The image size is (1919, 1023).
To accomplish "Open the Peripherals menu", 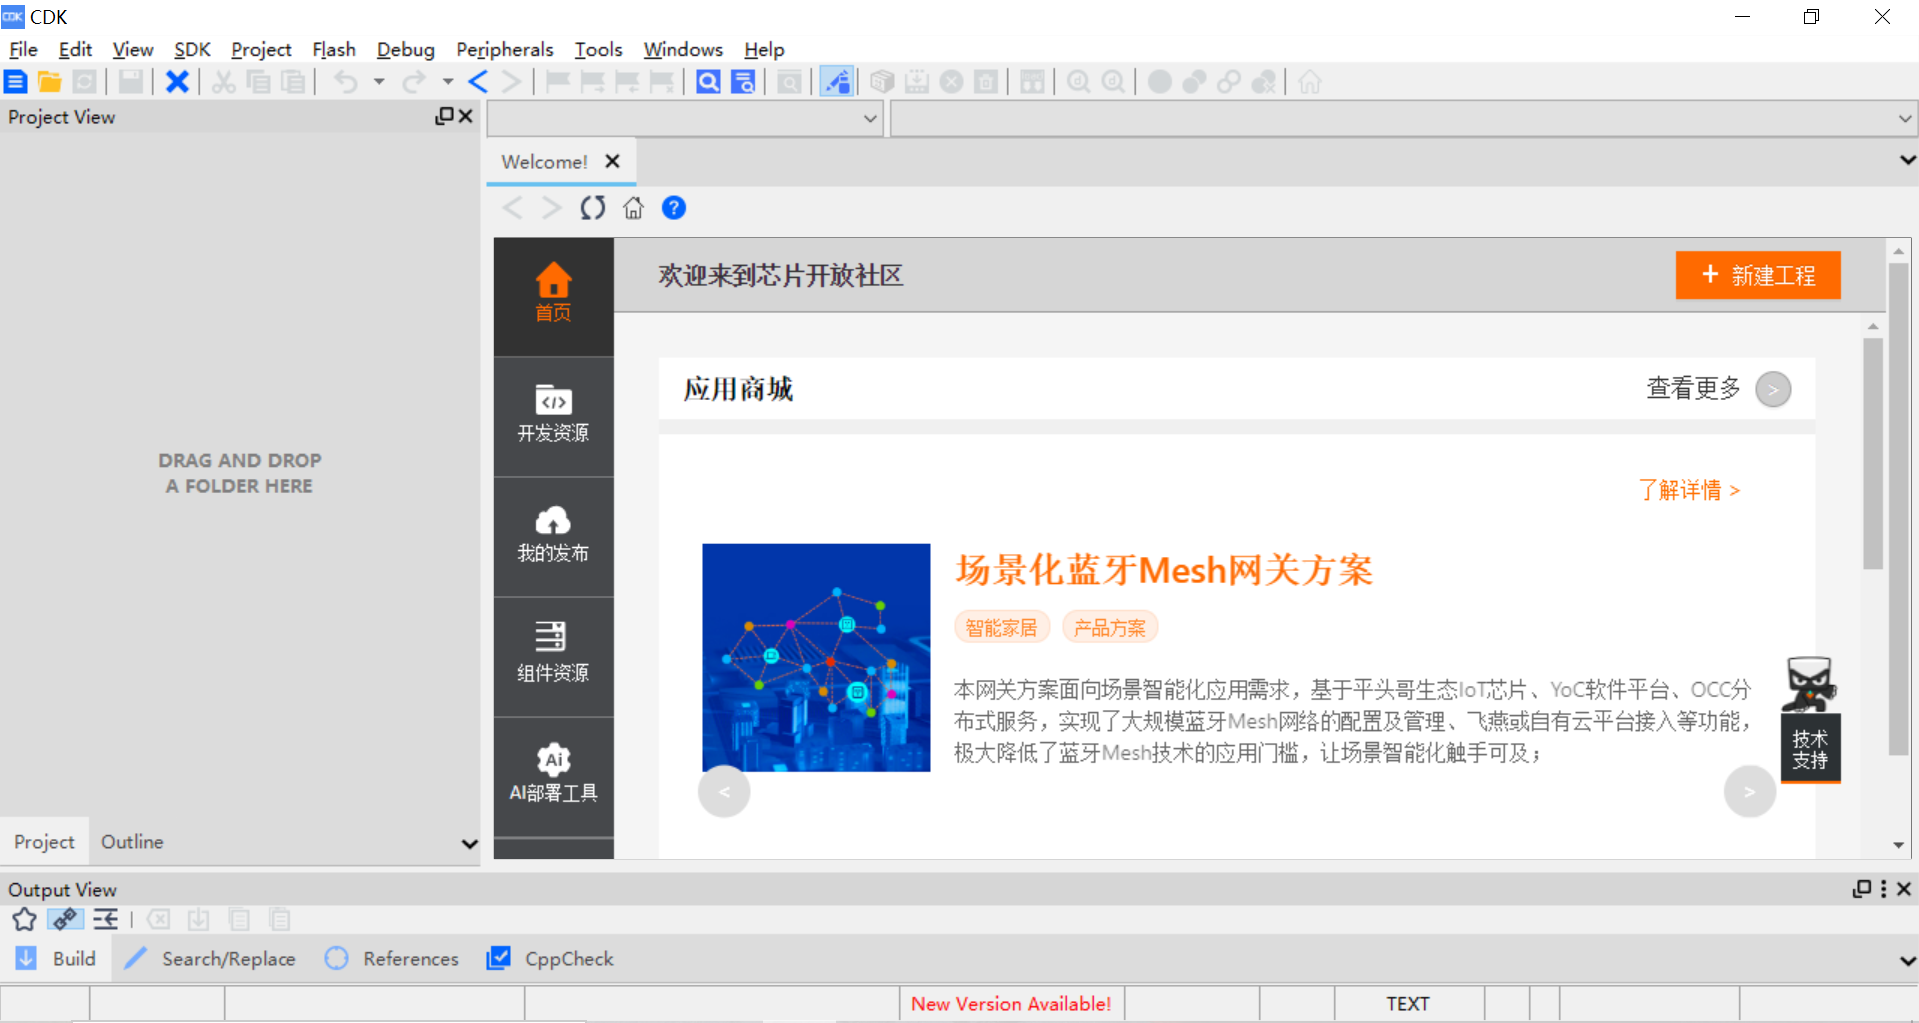I will coord(504,49).
